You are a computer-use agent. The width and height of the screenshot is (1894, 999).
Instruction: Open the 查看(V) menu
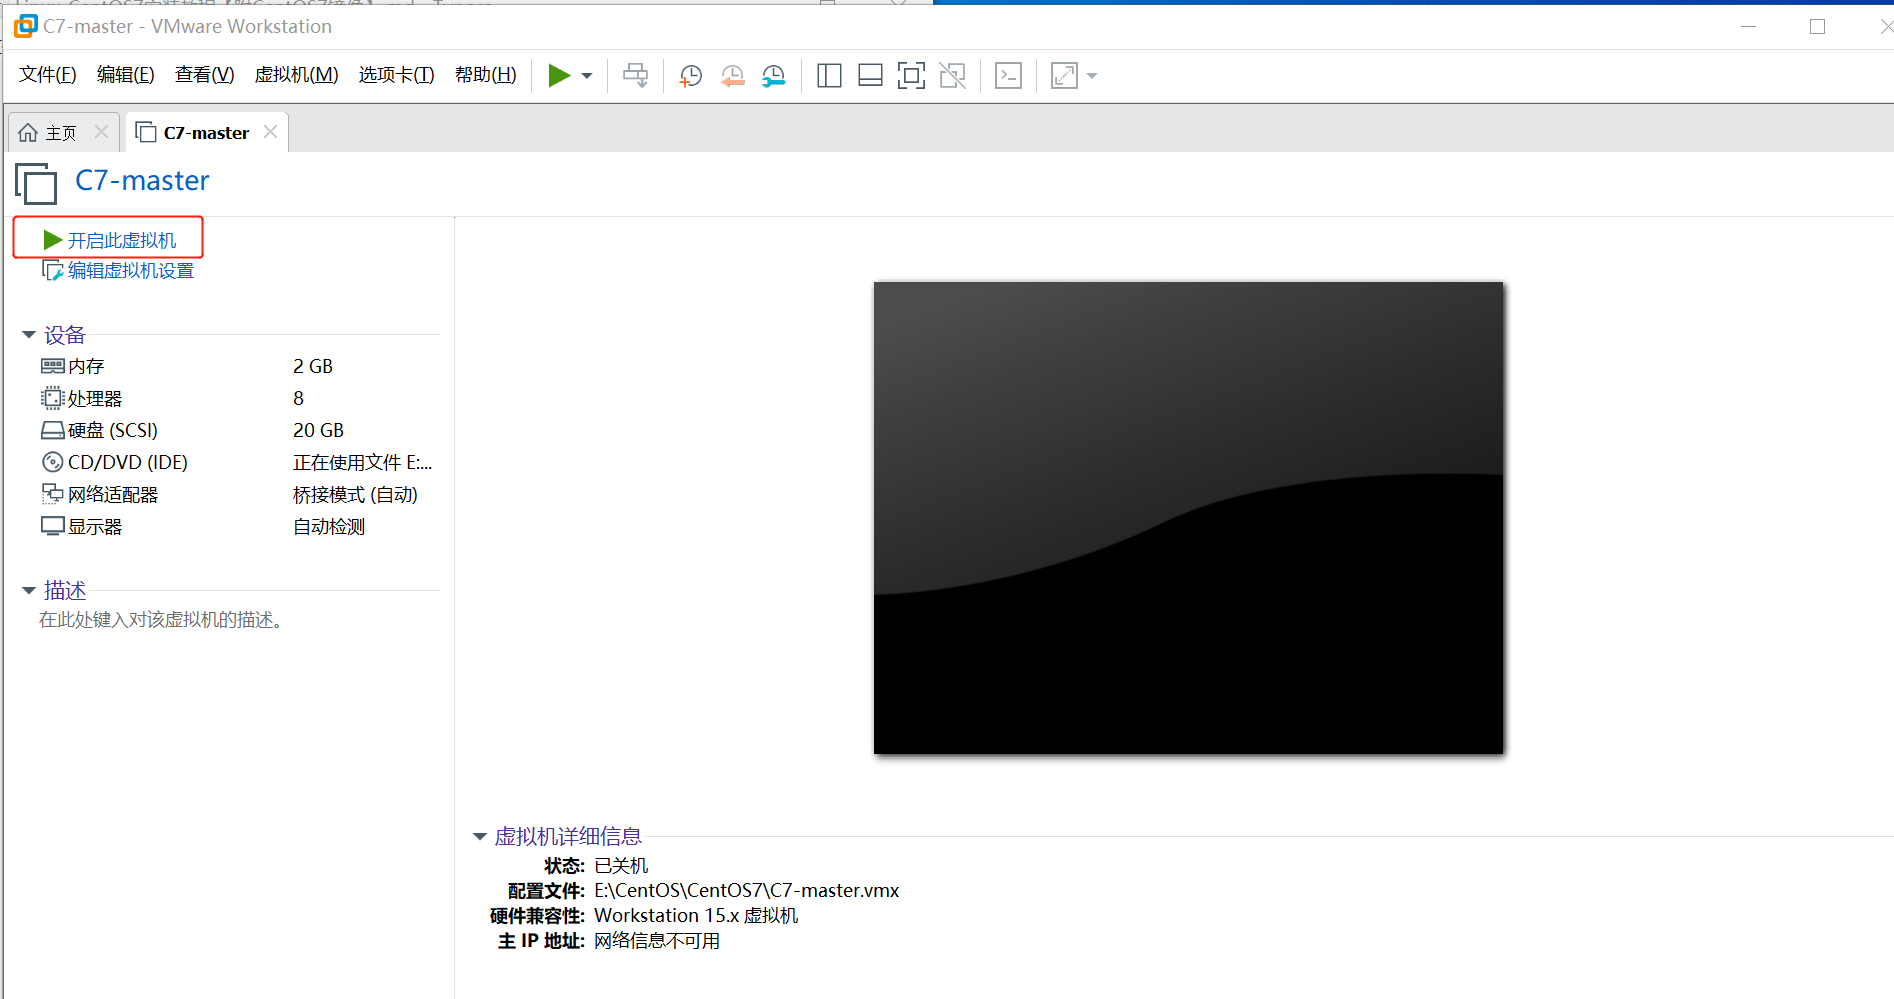[205, 75]
